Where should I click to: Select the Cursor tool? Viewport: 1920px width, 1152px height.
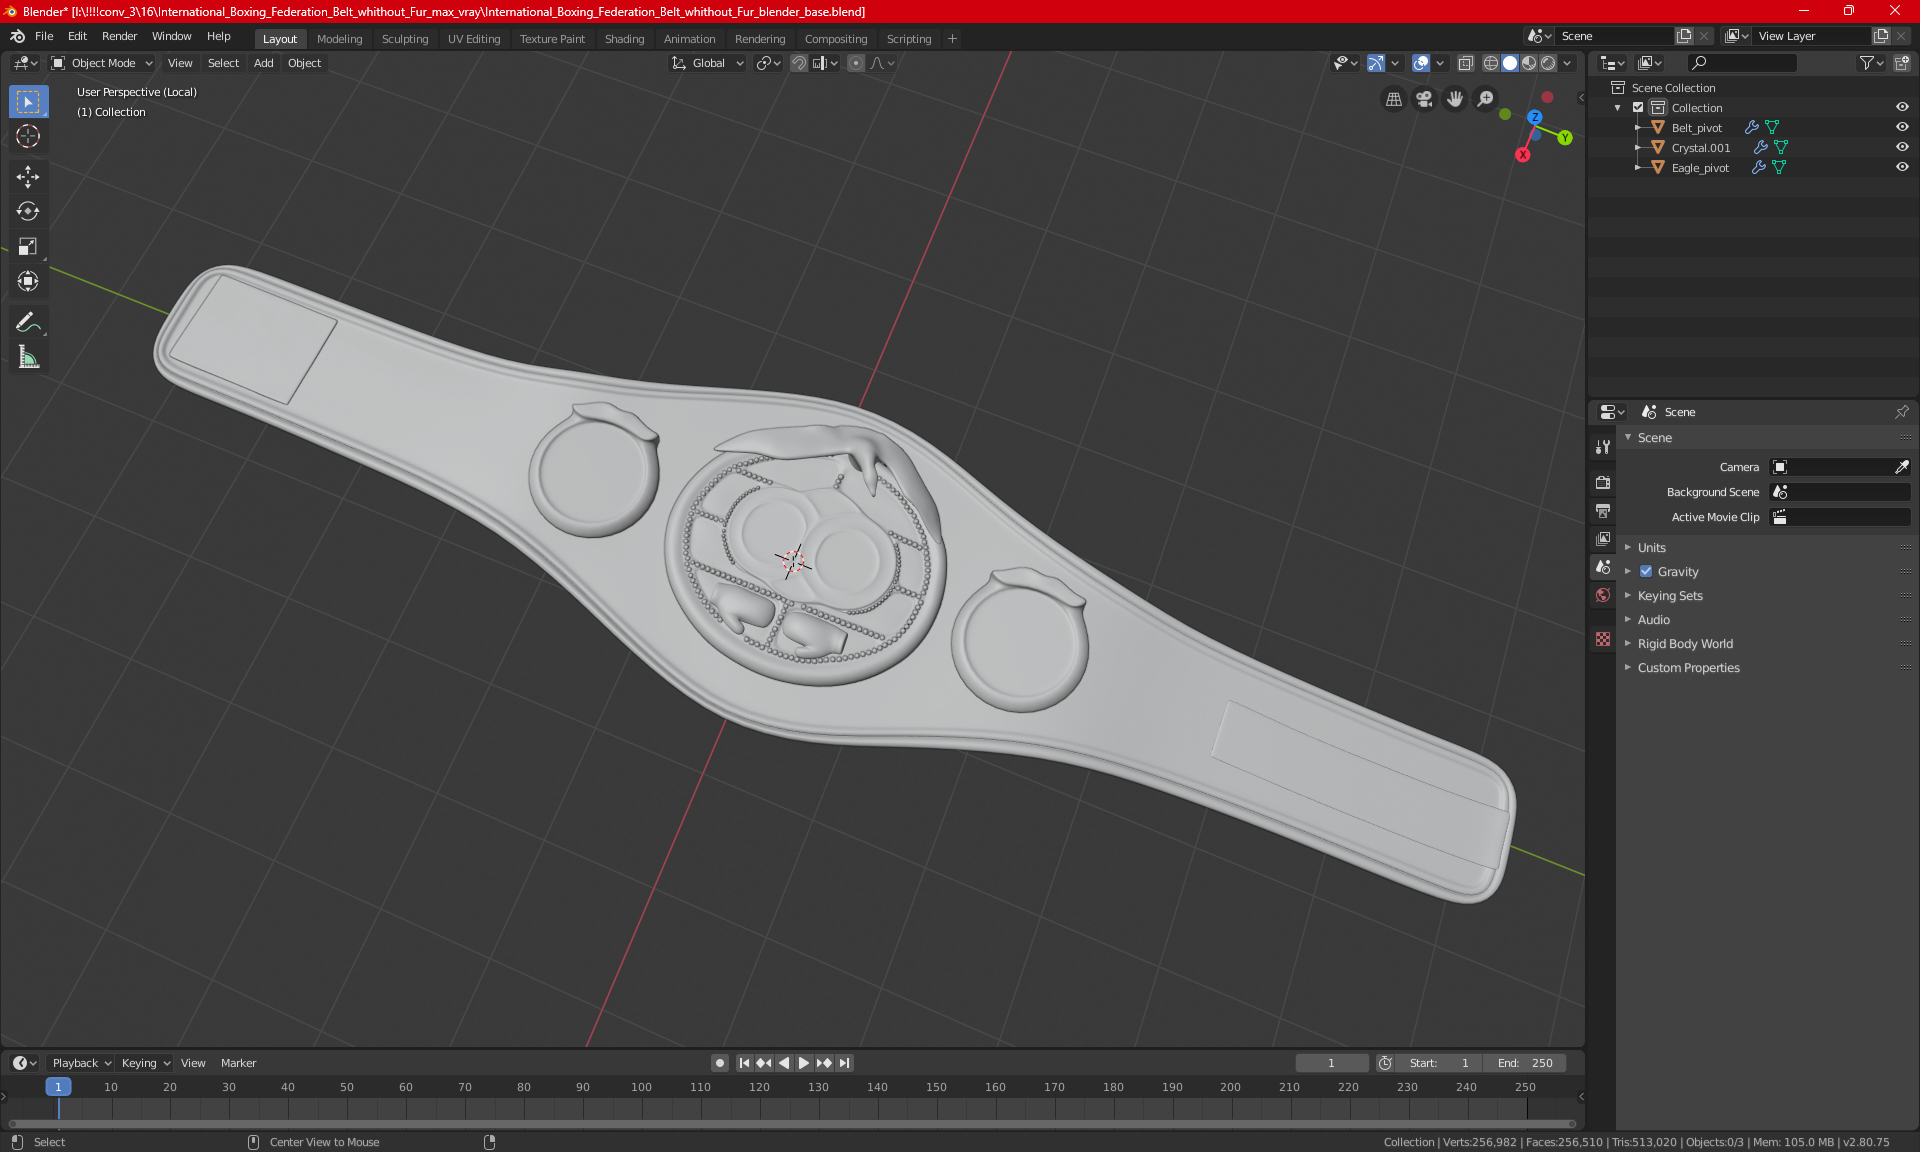[28, 136]
